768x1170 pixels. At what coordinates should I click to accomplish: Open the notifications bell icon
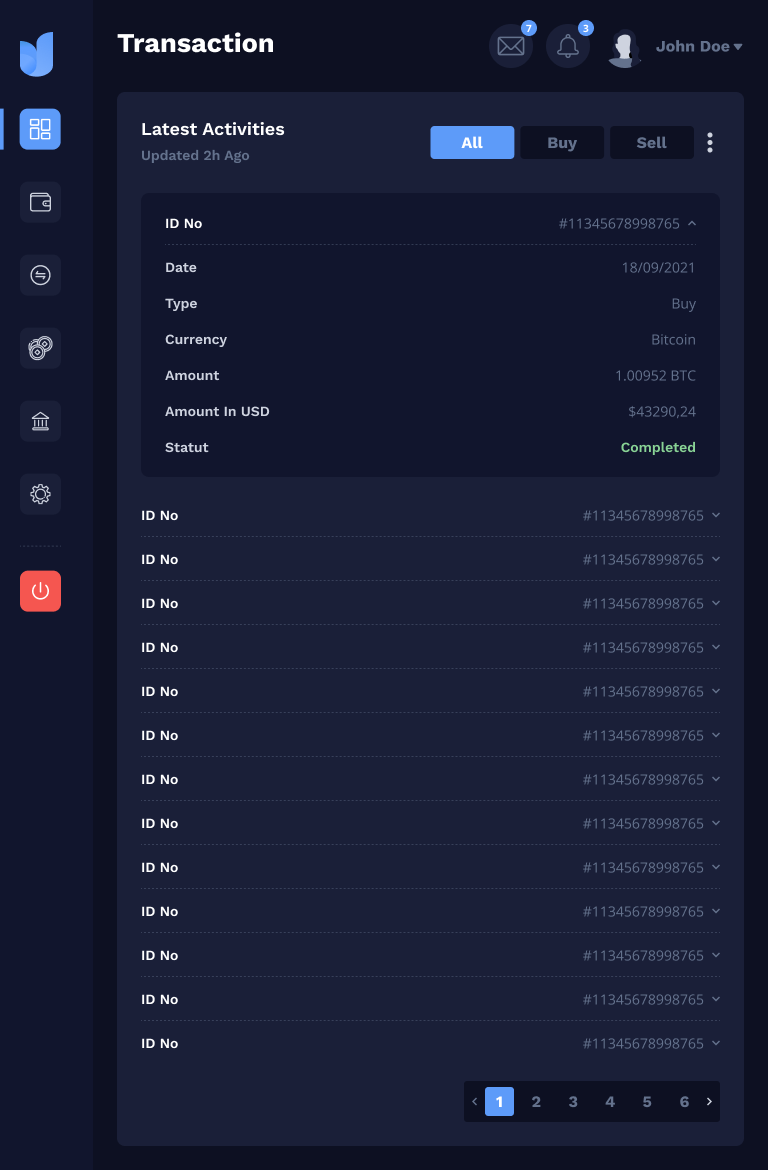coord(568,46)
